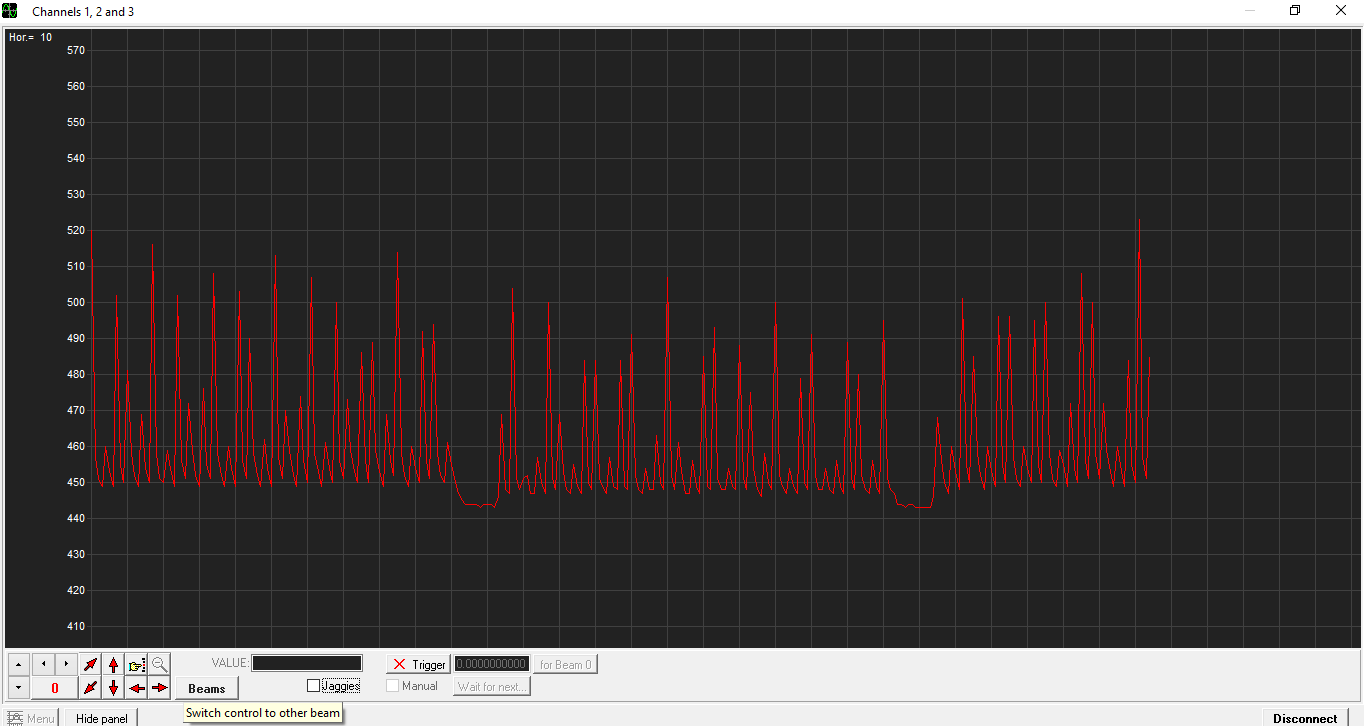Click the red left arrow icon
Image resolution: width=1364 pixels, height=726 pixels.
tap(137, 688)
